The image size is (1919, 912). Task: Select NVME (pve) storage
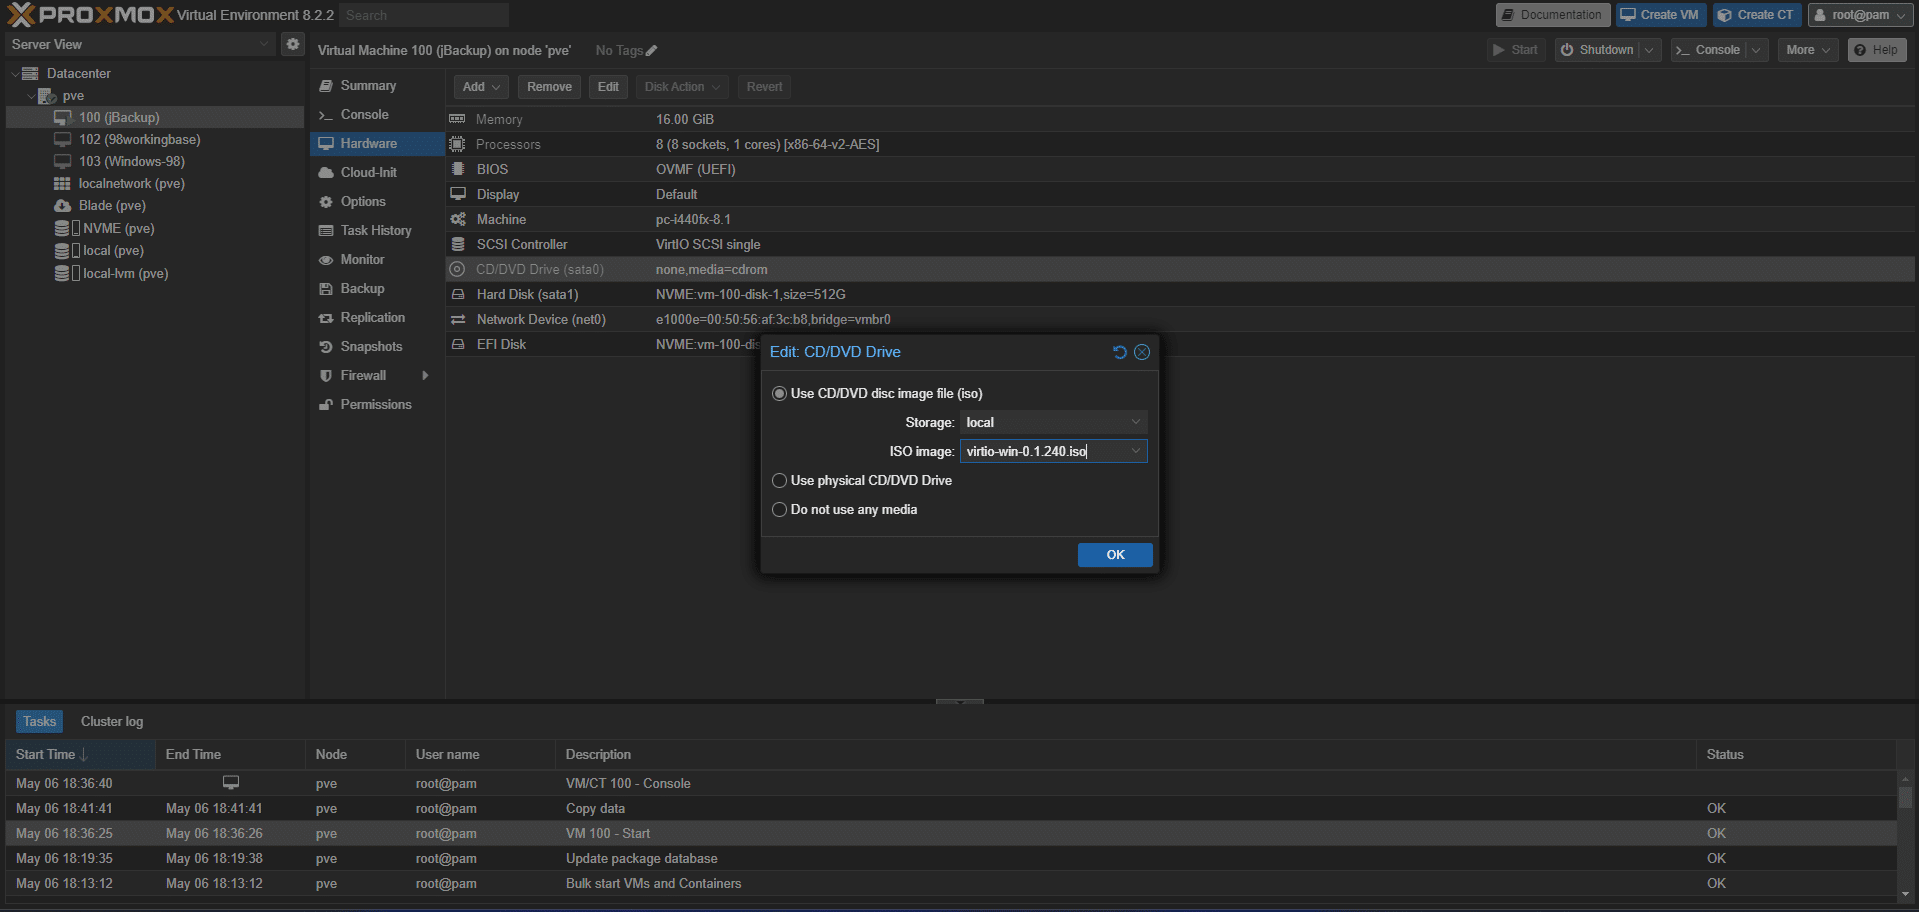pyautogui.click(x=118, y=228)
